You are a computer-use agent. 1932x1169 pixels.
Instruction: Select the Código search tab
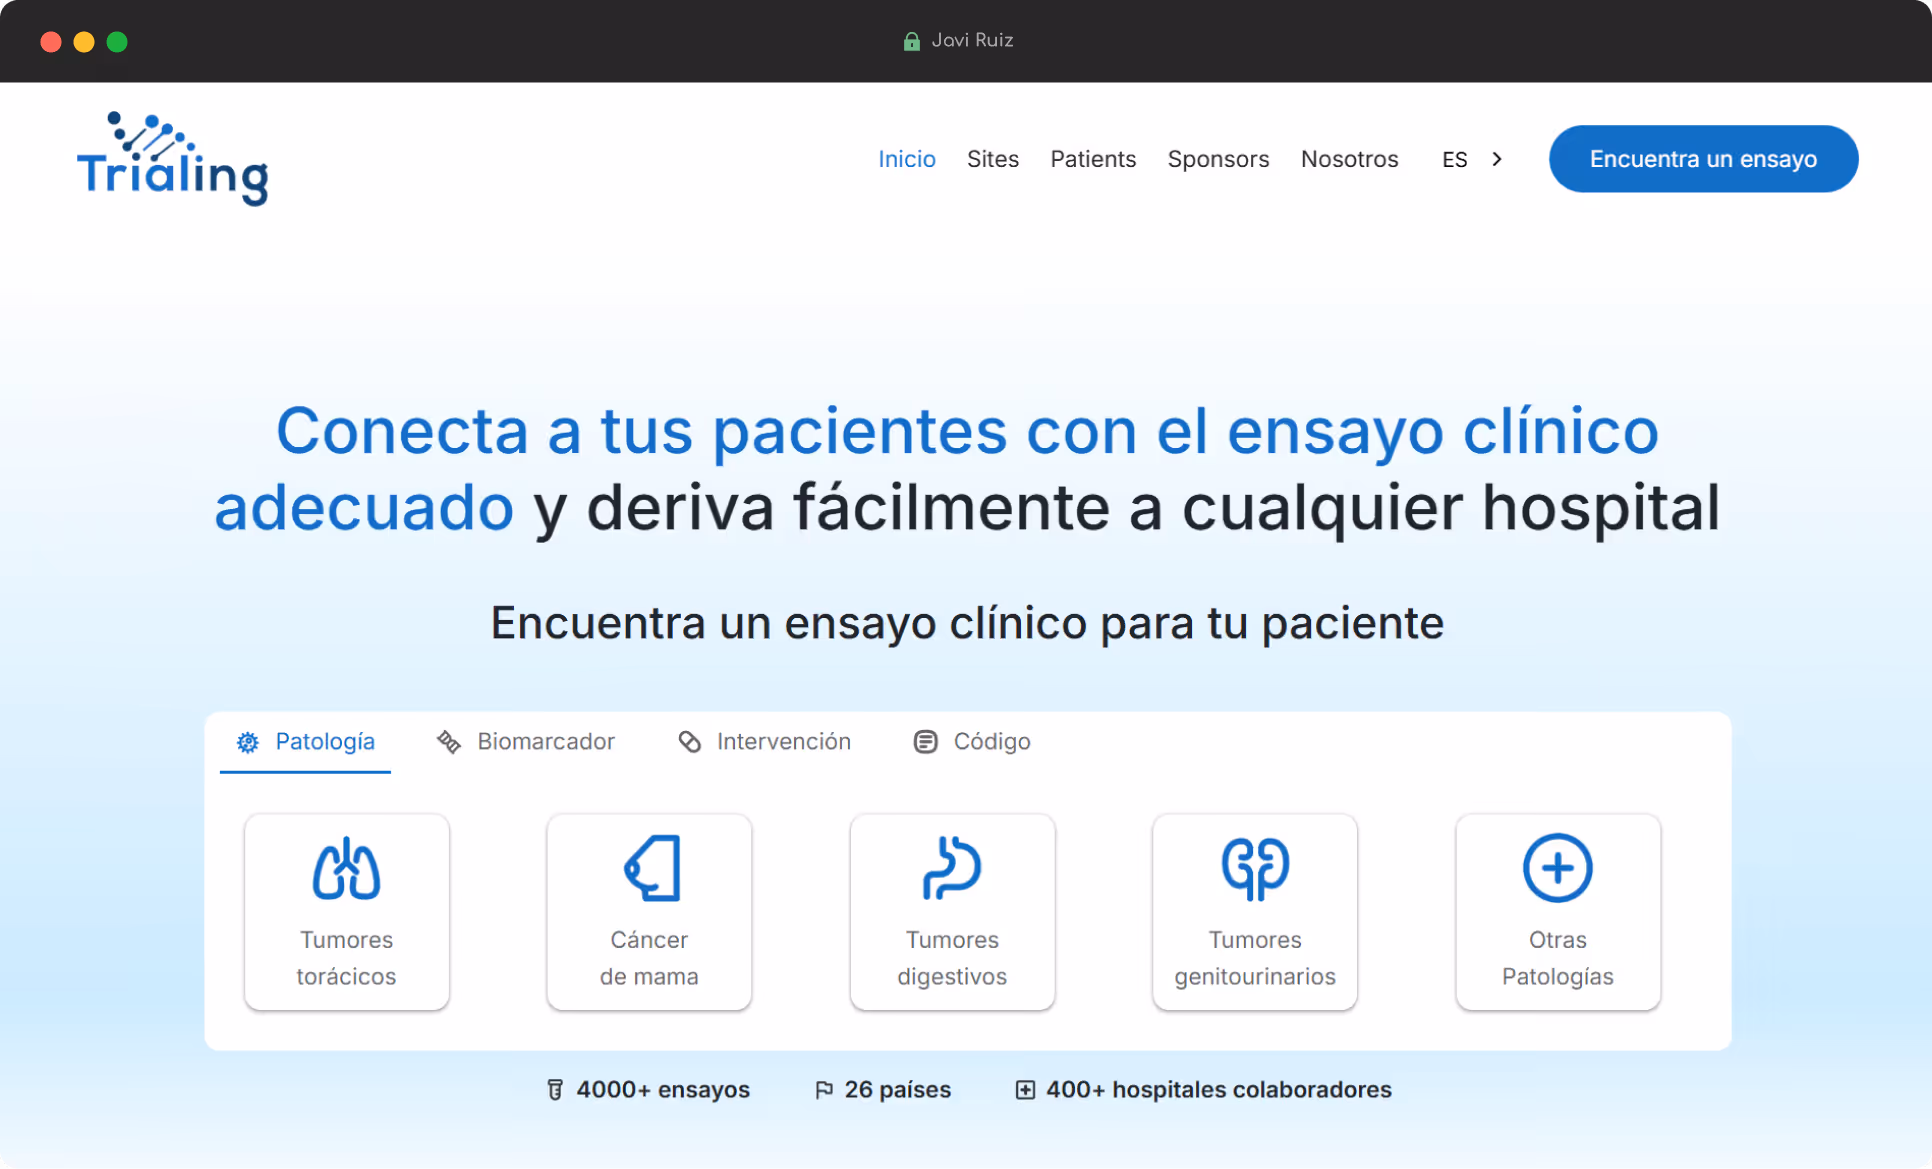click(x=972, y=742)
